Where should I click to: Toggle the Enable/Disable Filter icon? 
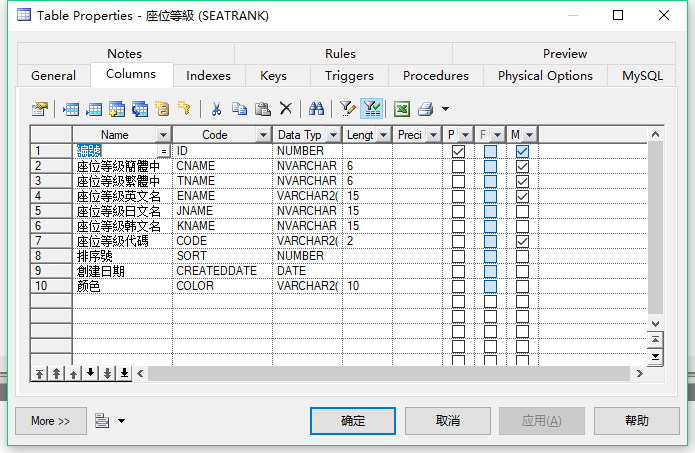pos(371,109)
